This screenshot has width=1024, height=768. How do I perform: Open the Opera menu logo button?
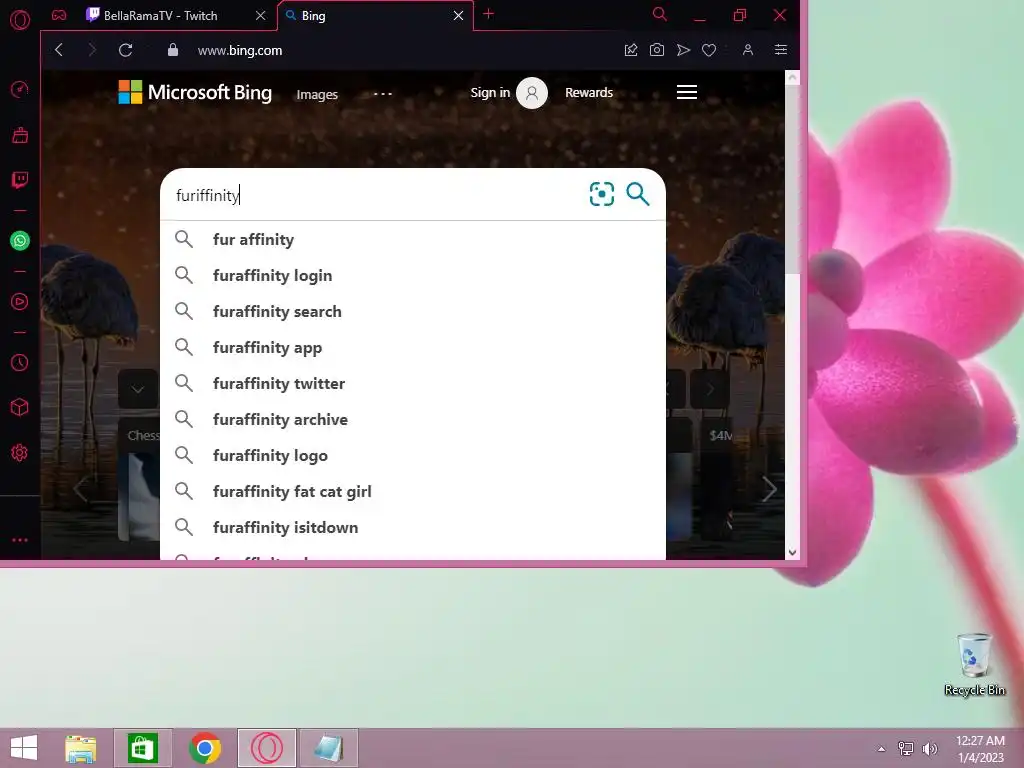tap(20, 20)
